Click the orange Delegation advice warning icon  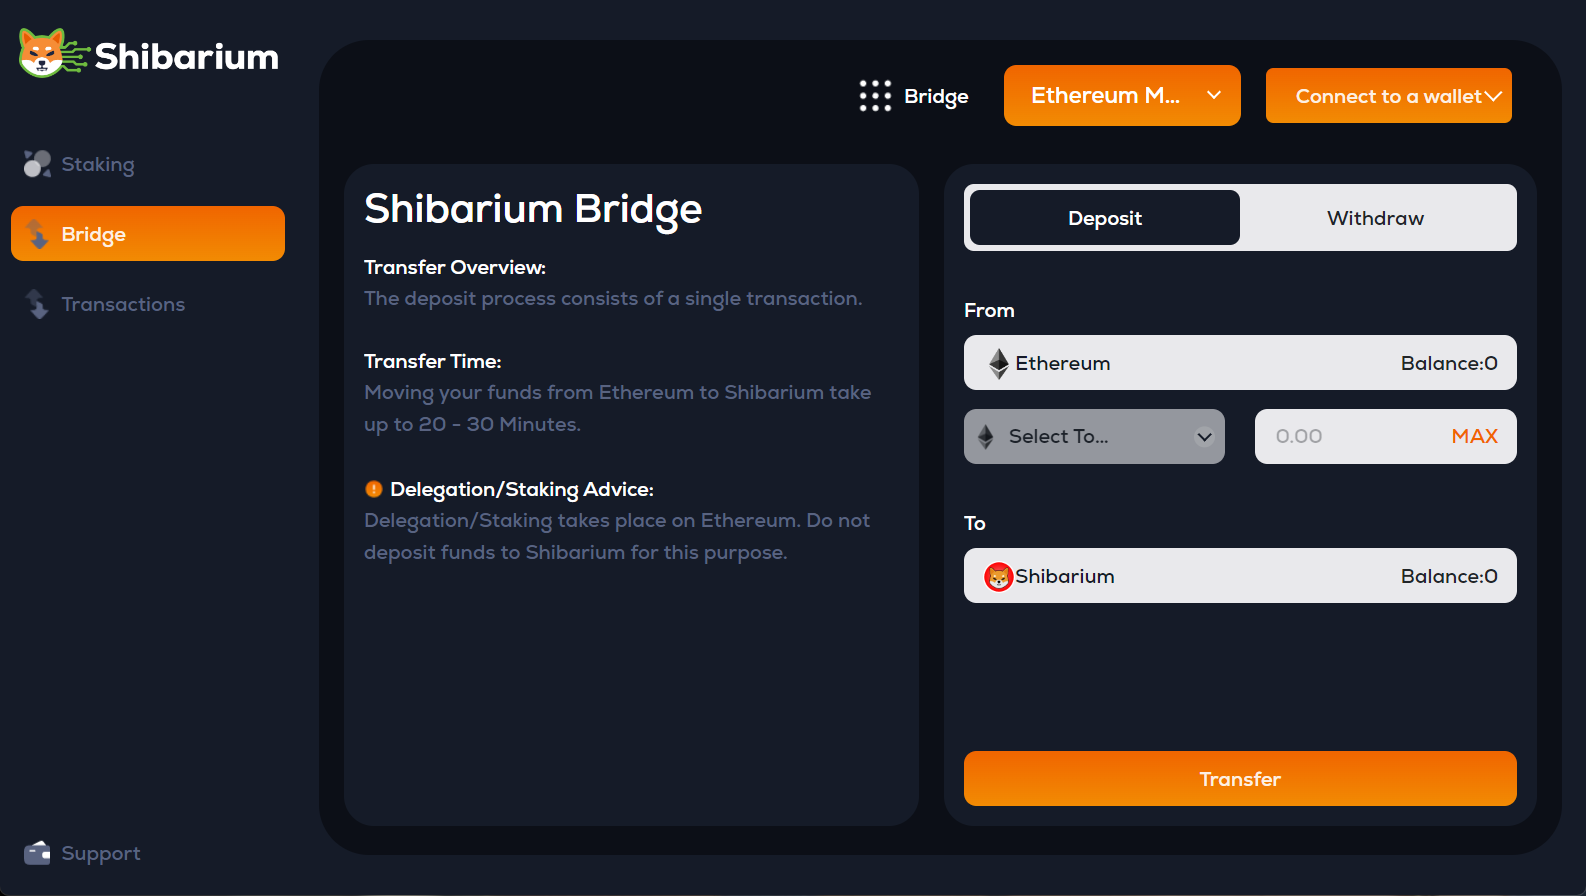point(374,489)
